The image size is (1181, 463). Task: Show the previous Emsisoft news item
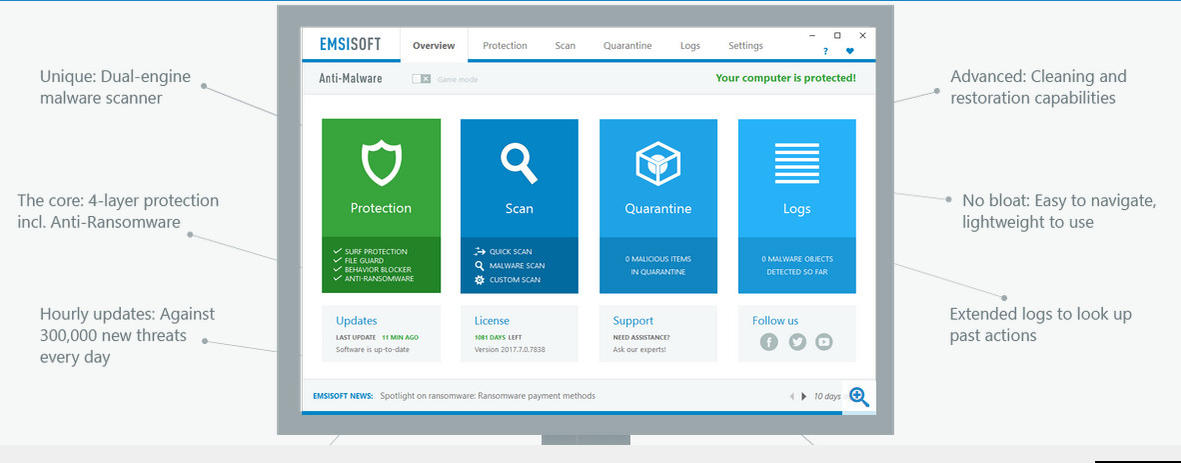point(792,396)
